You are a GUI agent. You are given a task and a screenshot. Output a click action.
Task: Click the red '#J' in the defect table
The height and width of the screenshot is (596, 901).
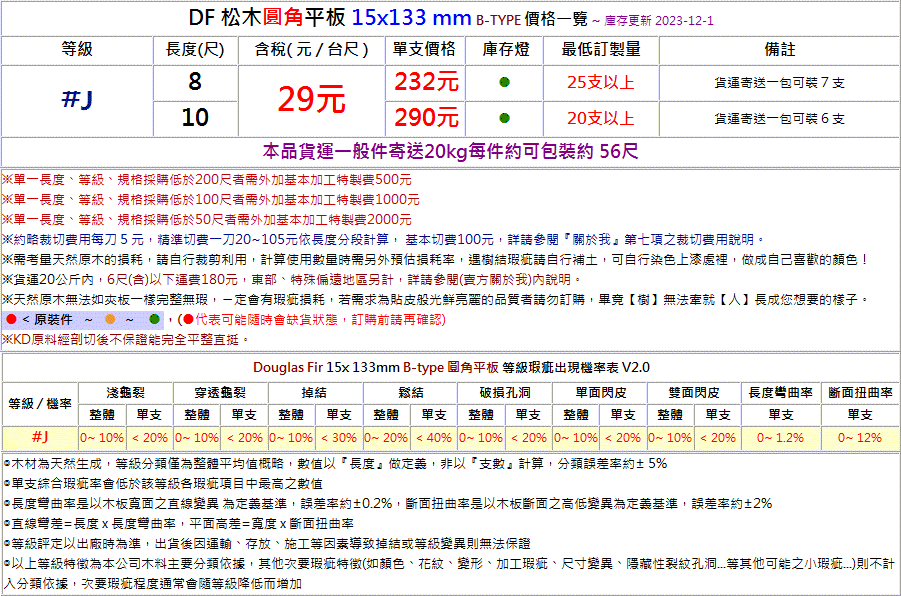(x=40, y=437)
